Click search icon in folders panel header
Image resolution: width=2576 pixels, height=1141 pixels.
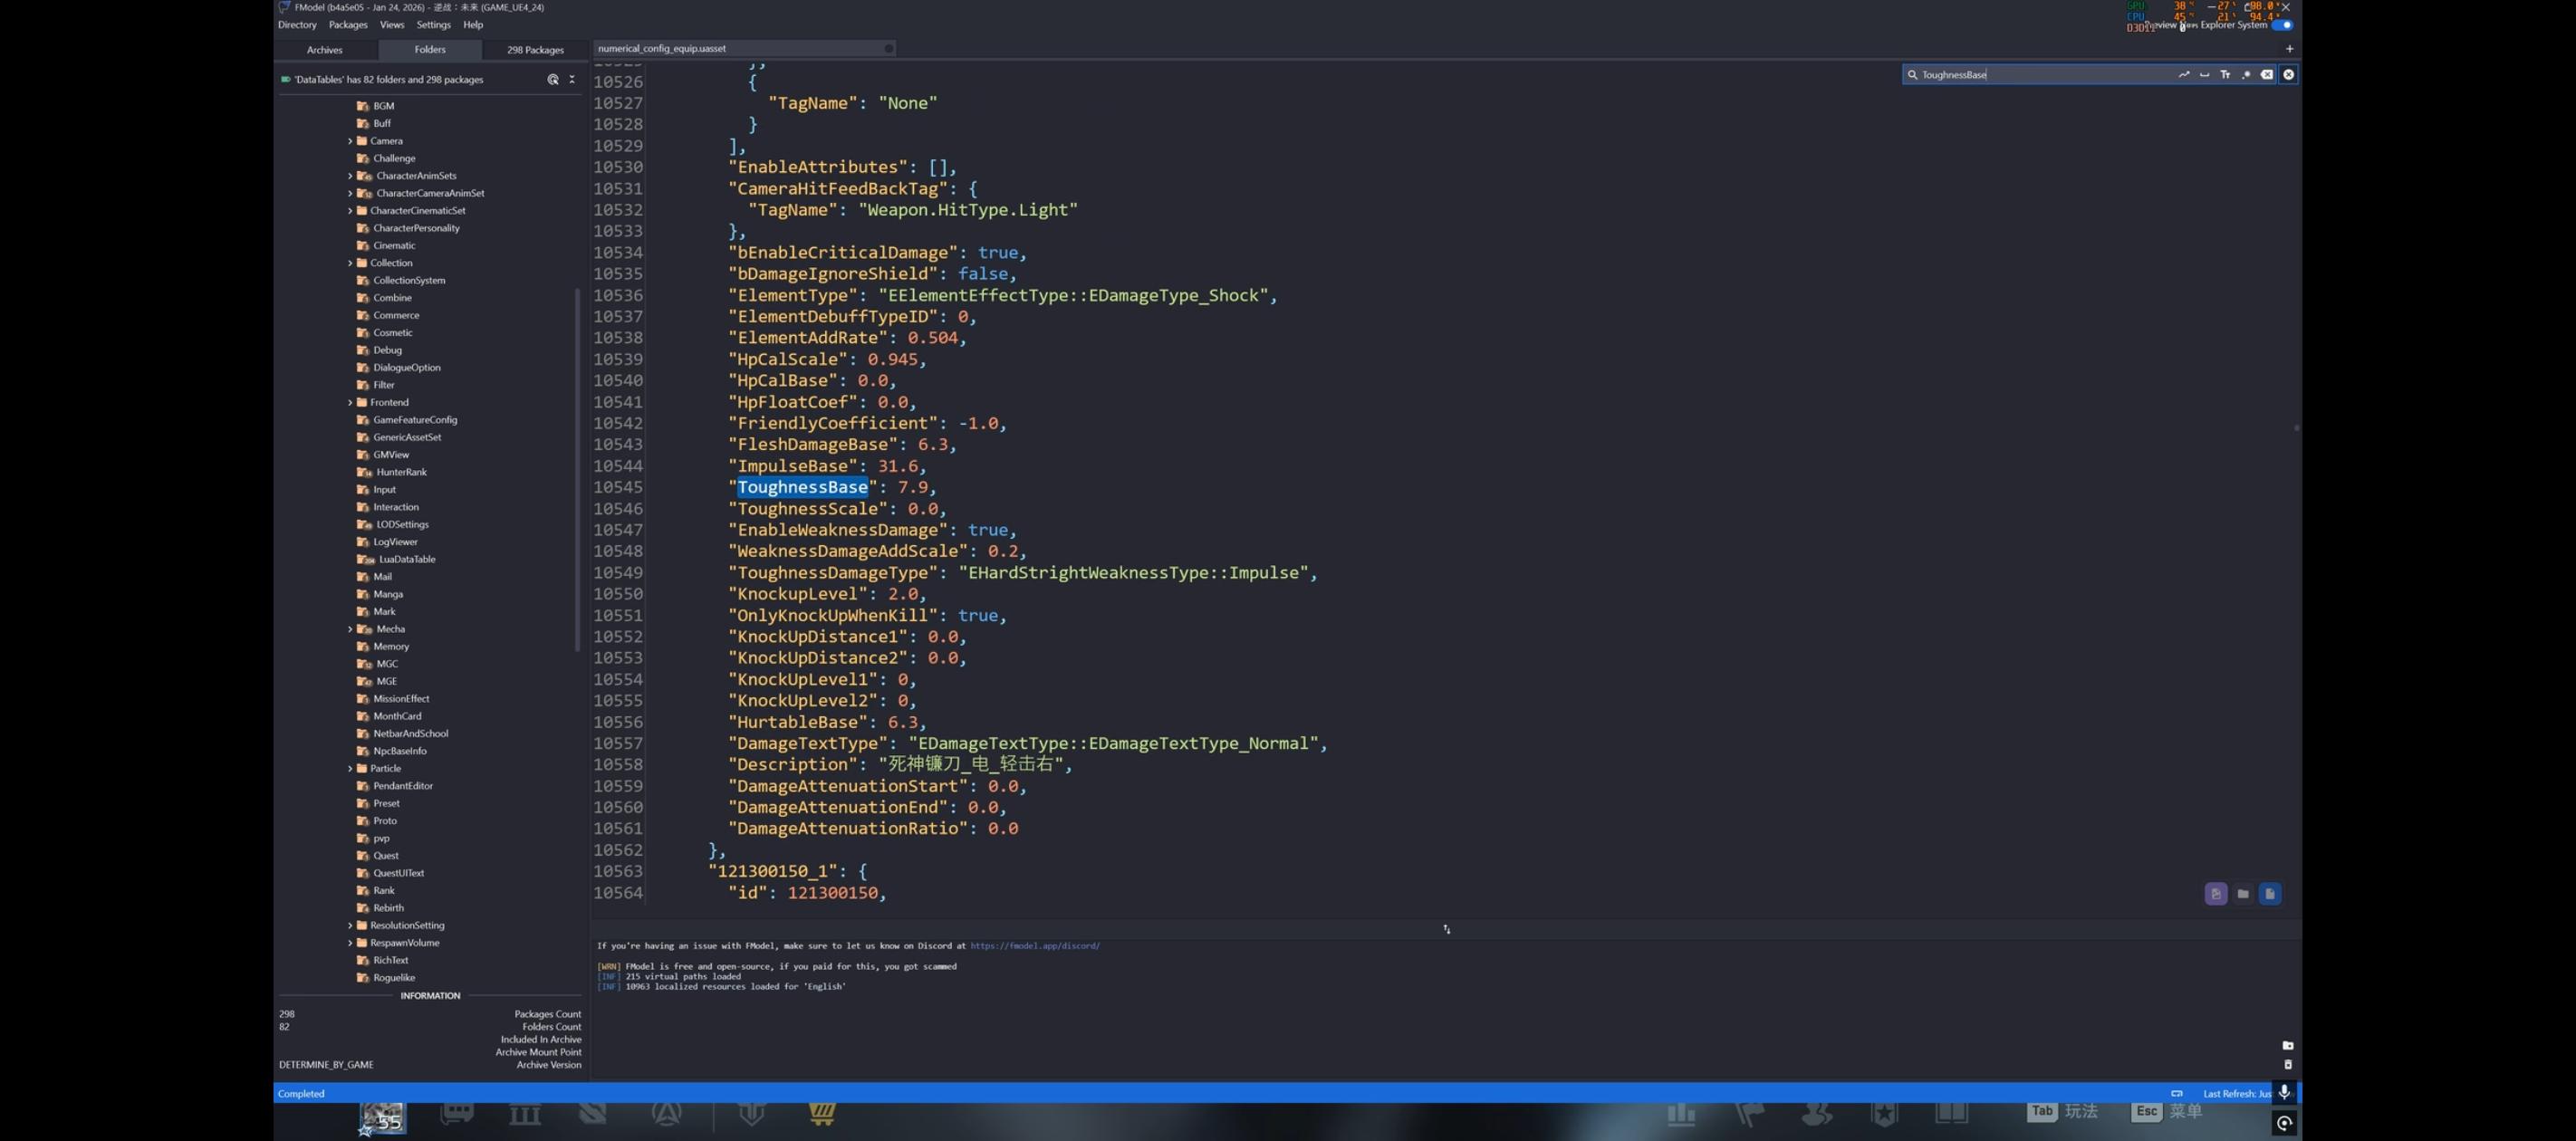[x=552, y=79]
